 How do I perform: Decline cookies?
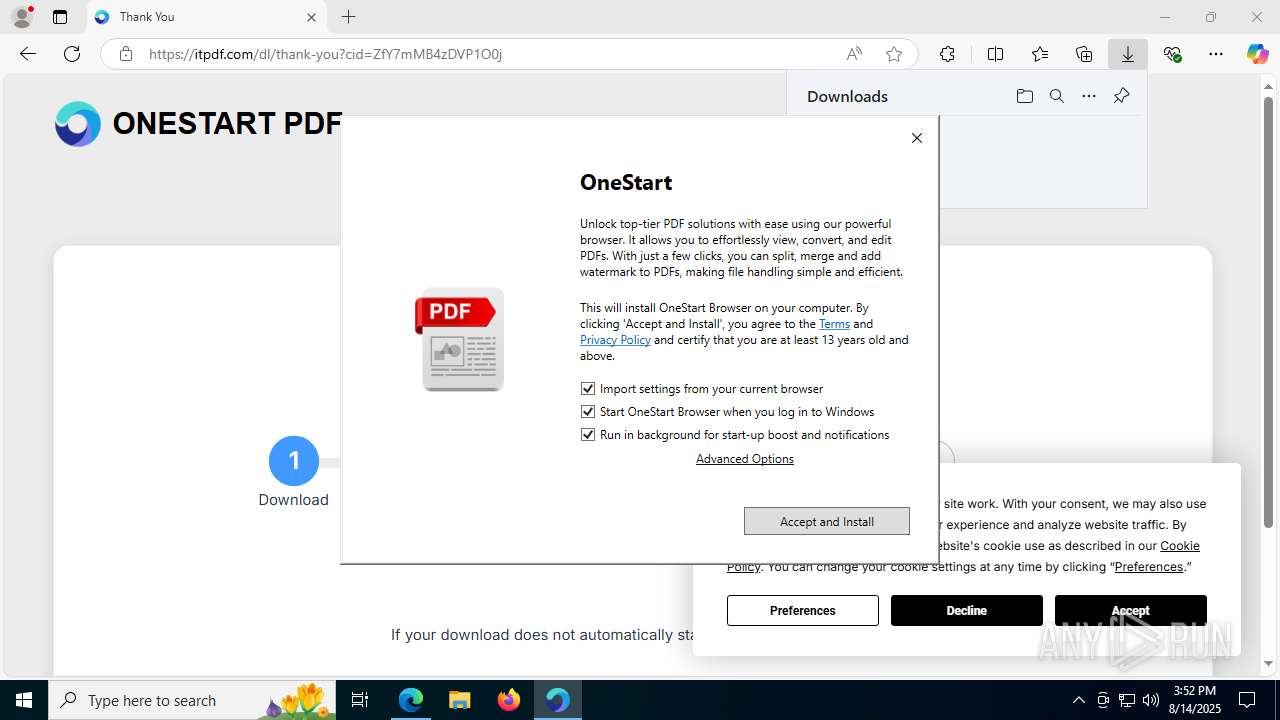967,611
